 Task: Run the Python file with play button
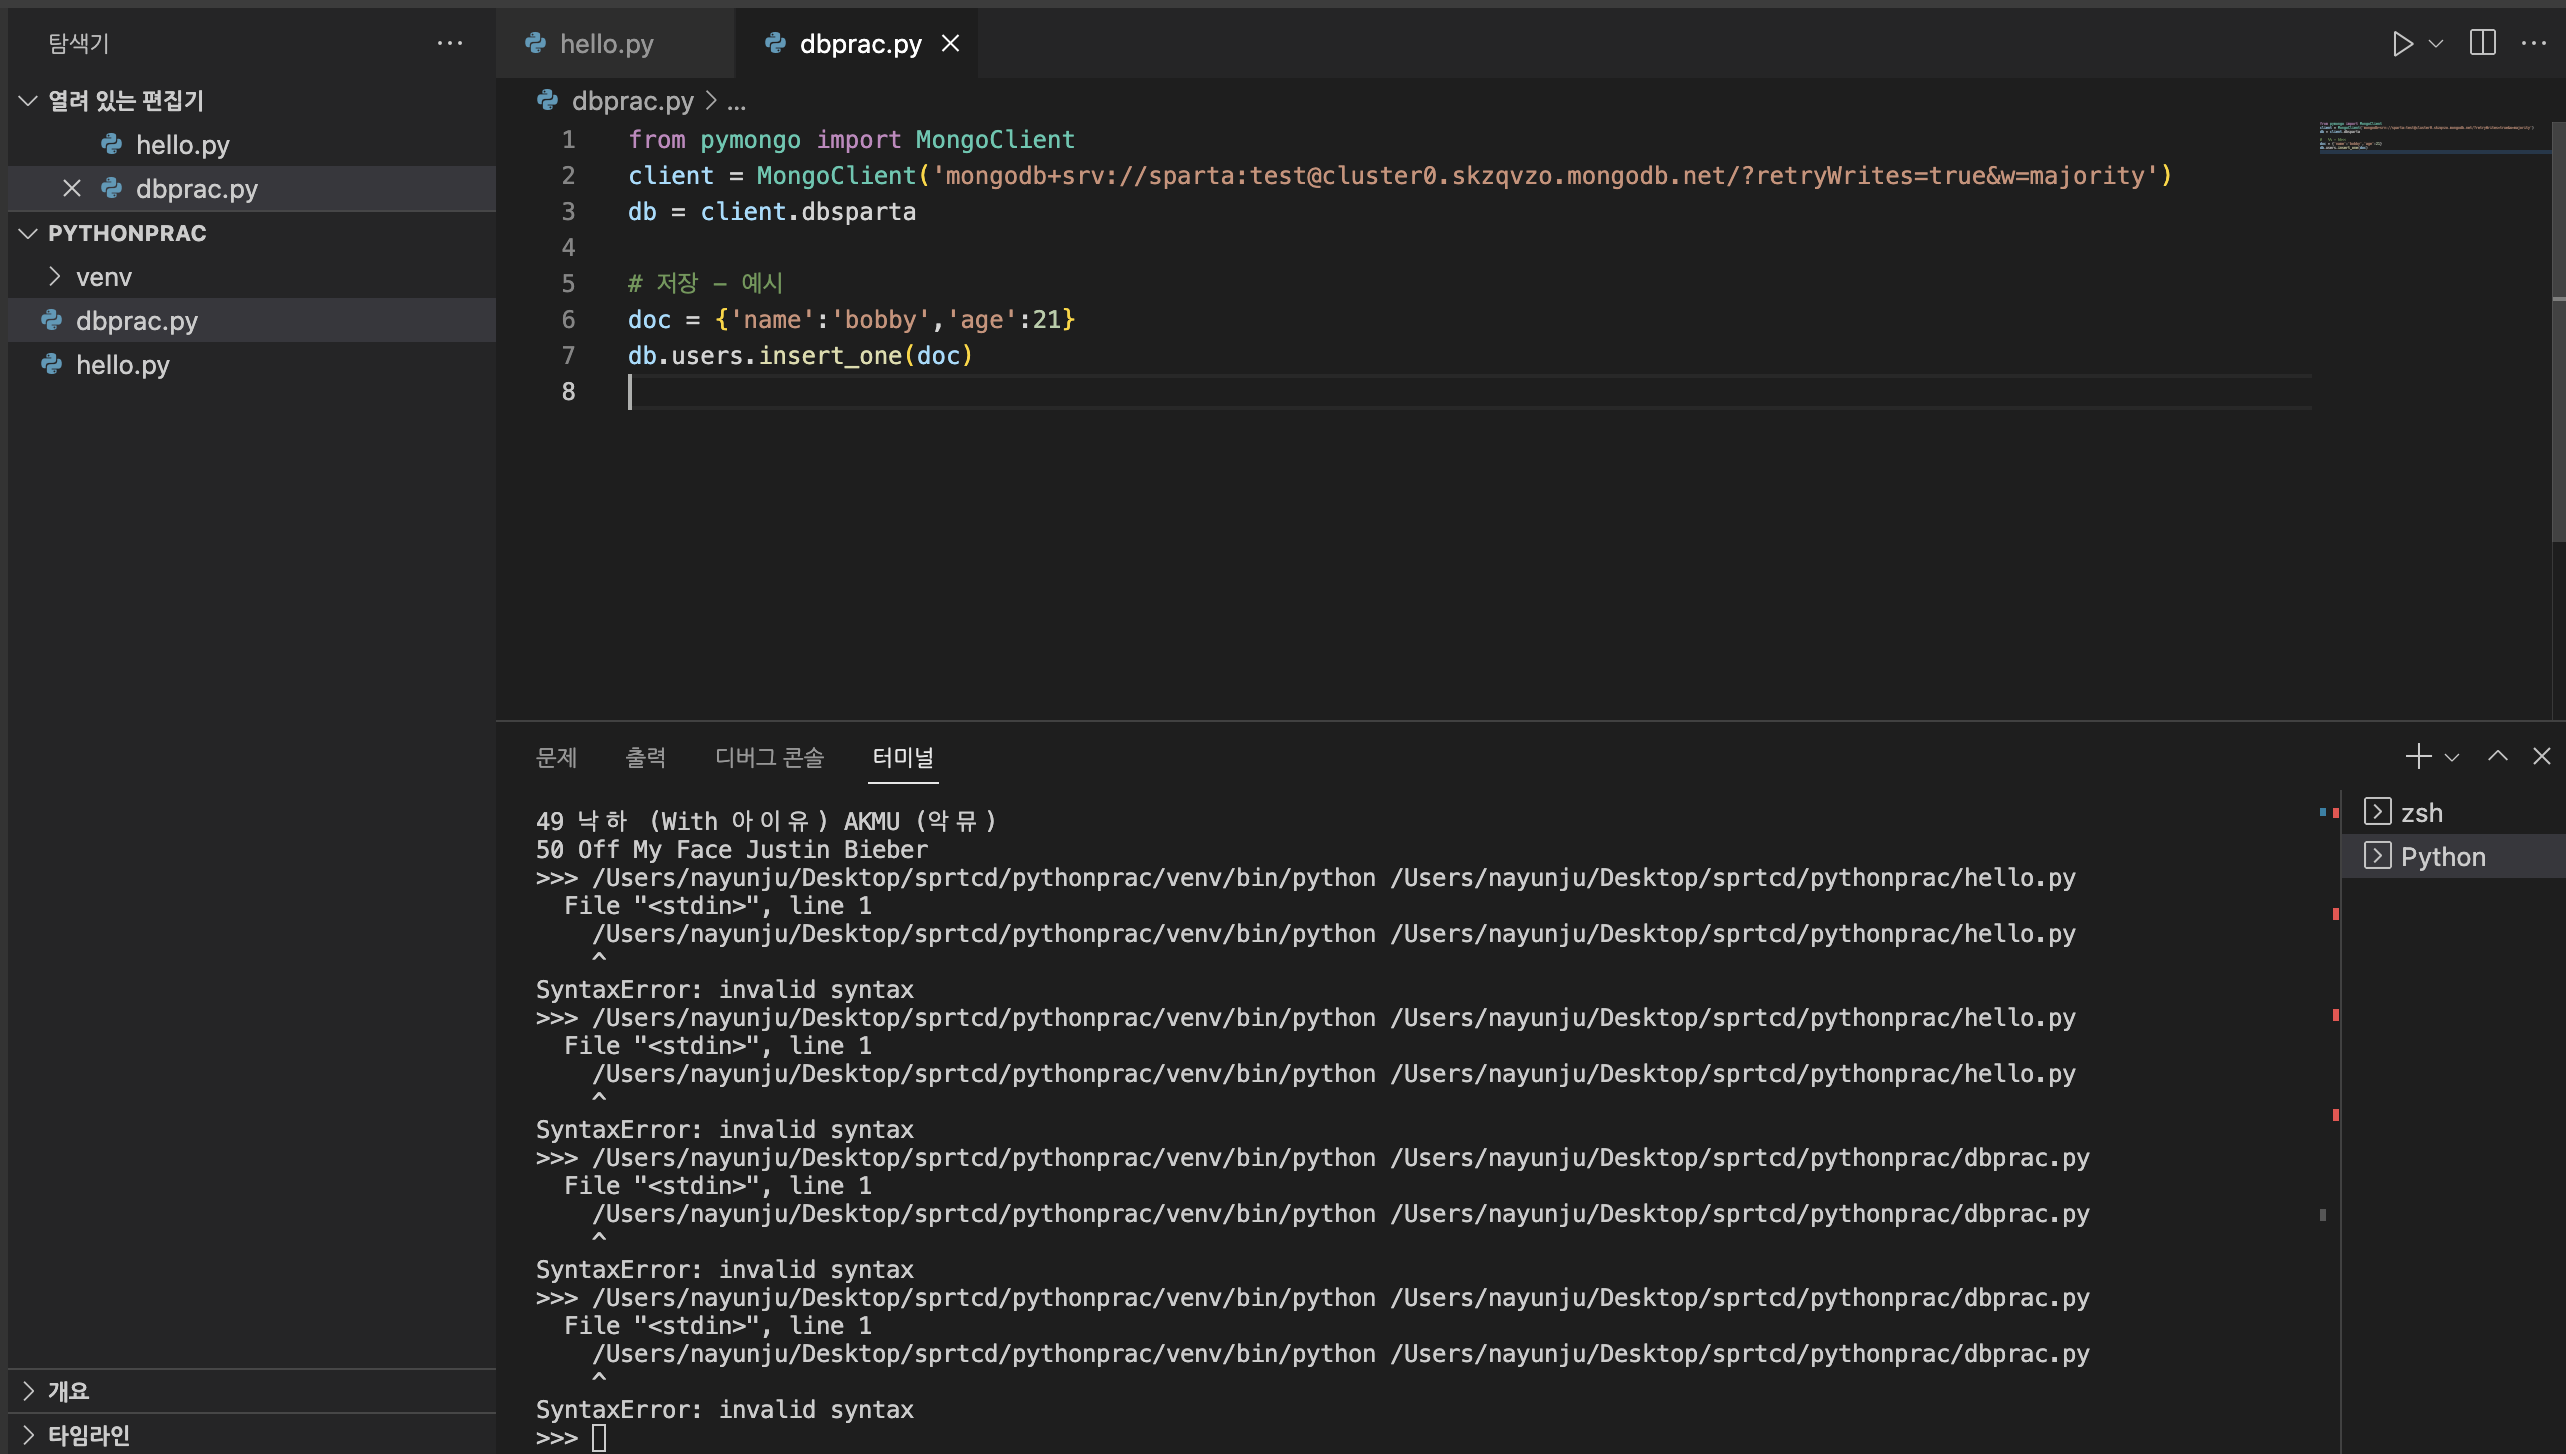coord(2402,44)
